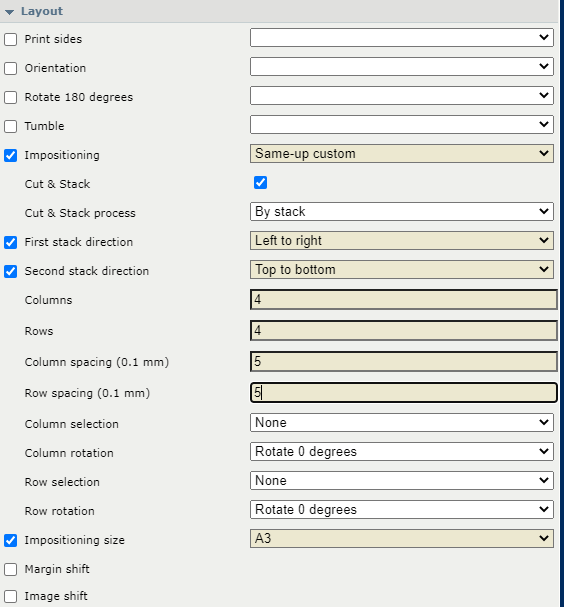This screenshot has width=564, height=607.
Task: Check the Tumble option
Action: 10,126
